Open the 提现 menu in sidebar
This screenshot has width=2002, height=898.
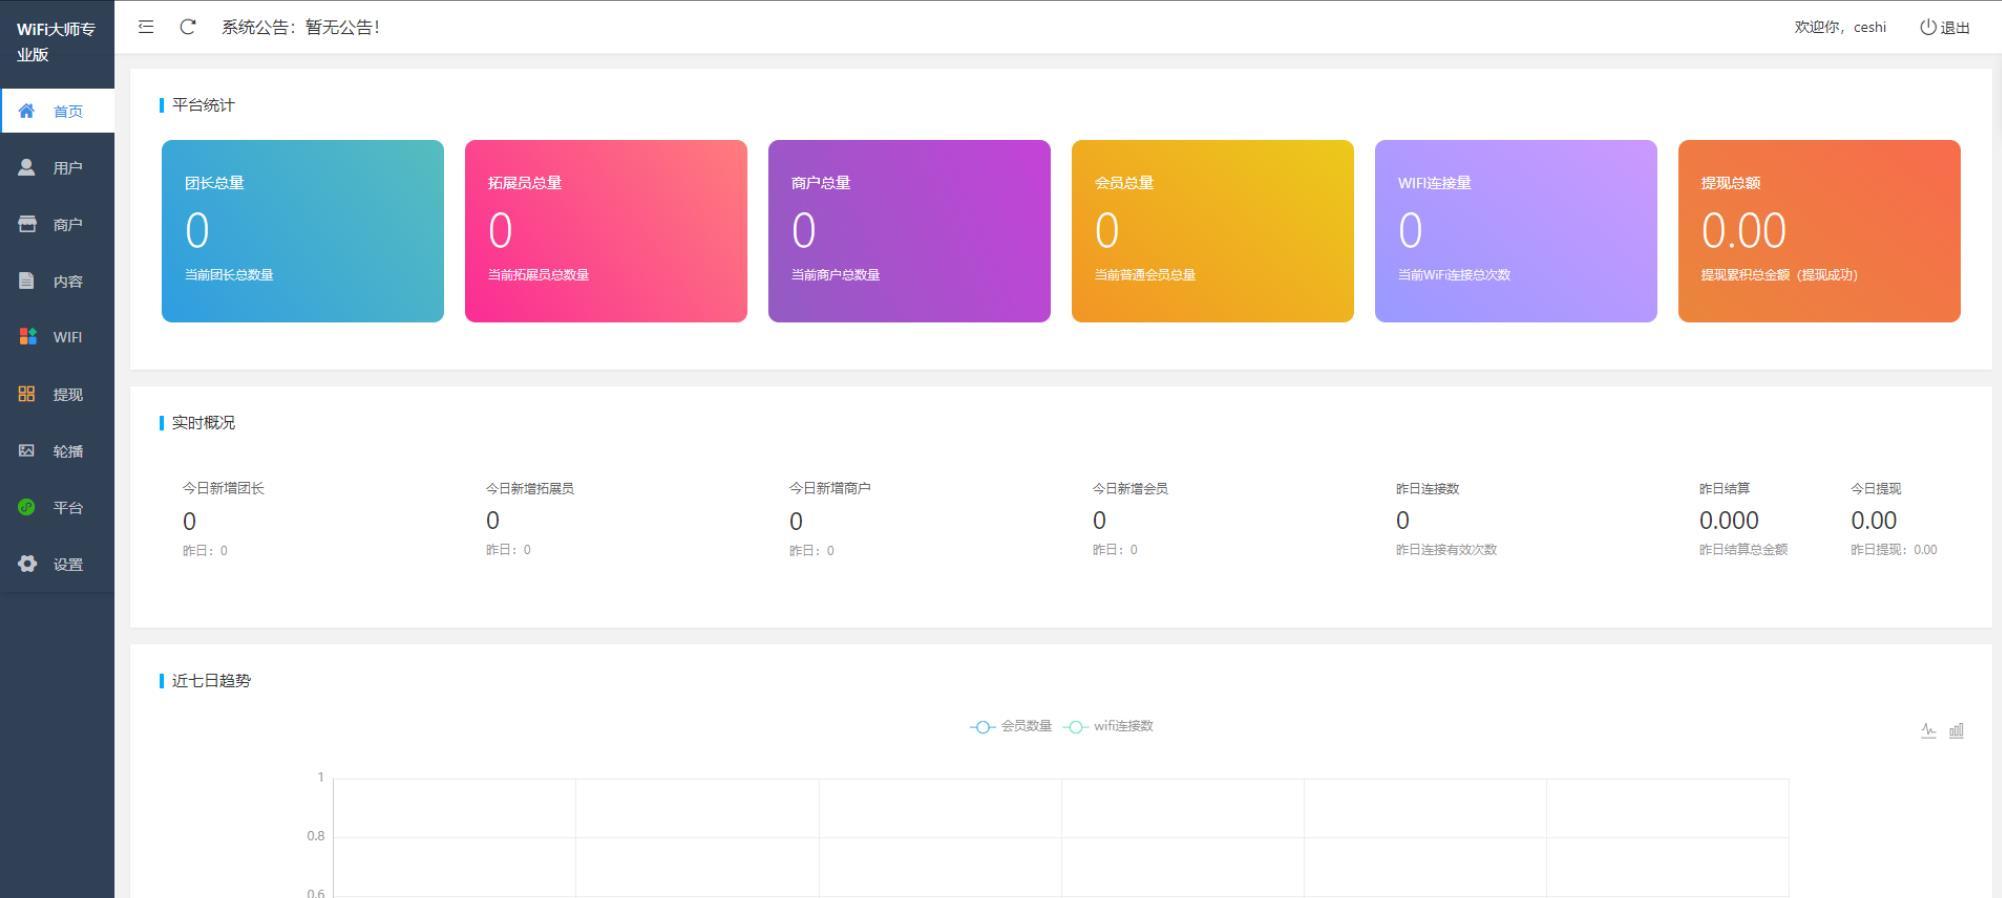tap(67, 394)
